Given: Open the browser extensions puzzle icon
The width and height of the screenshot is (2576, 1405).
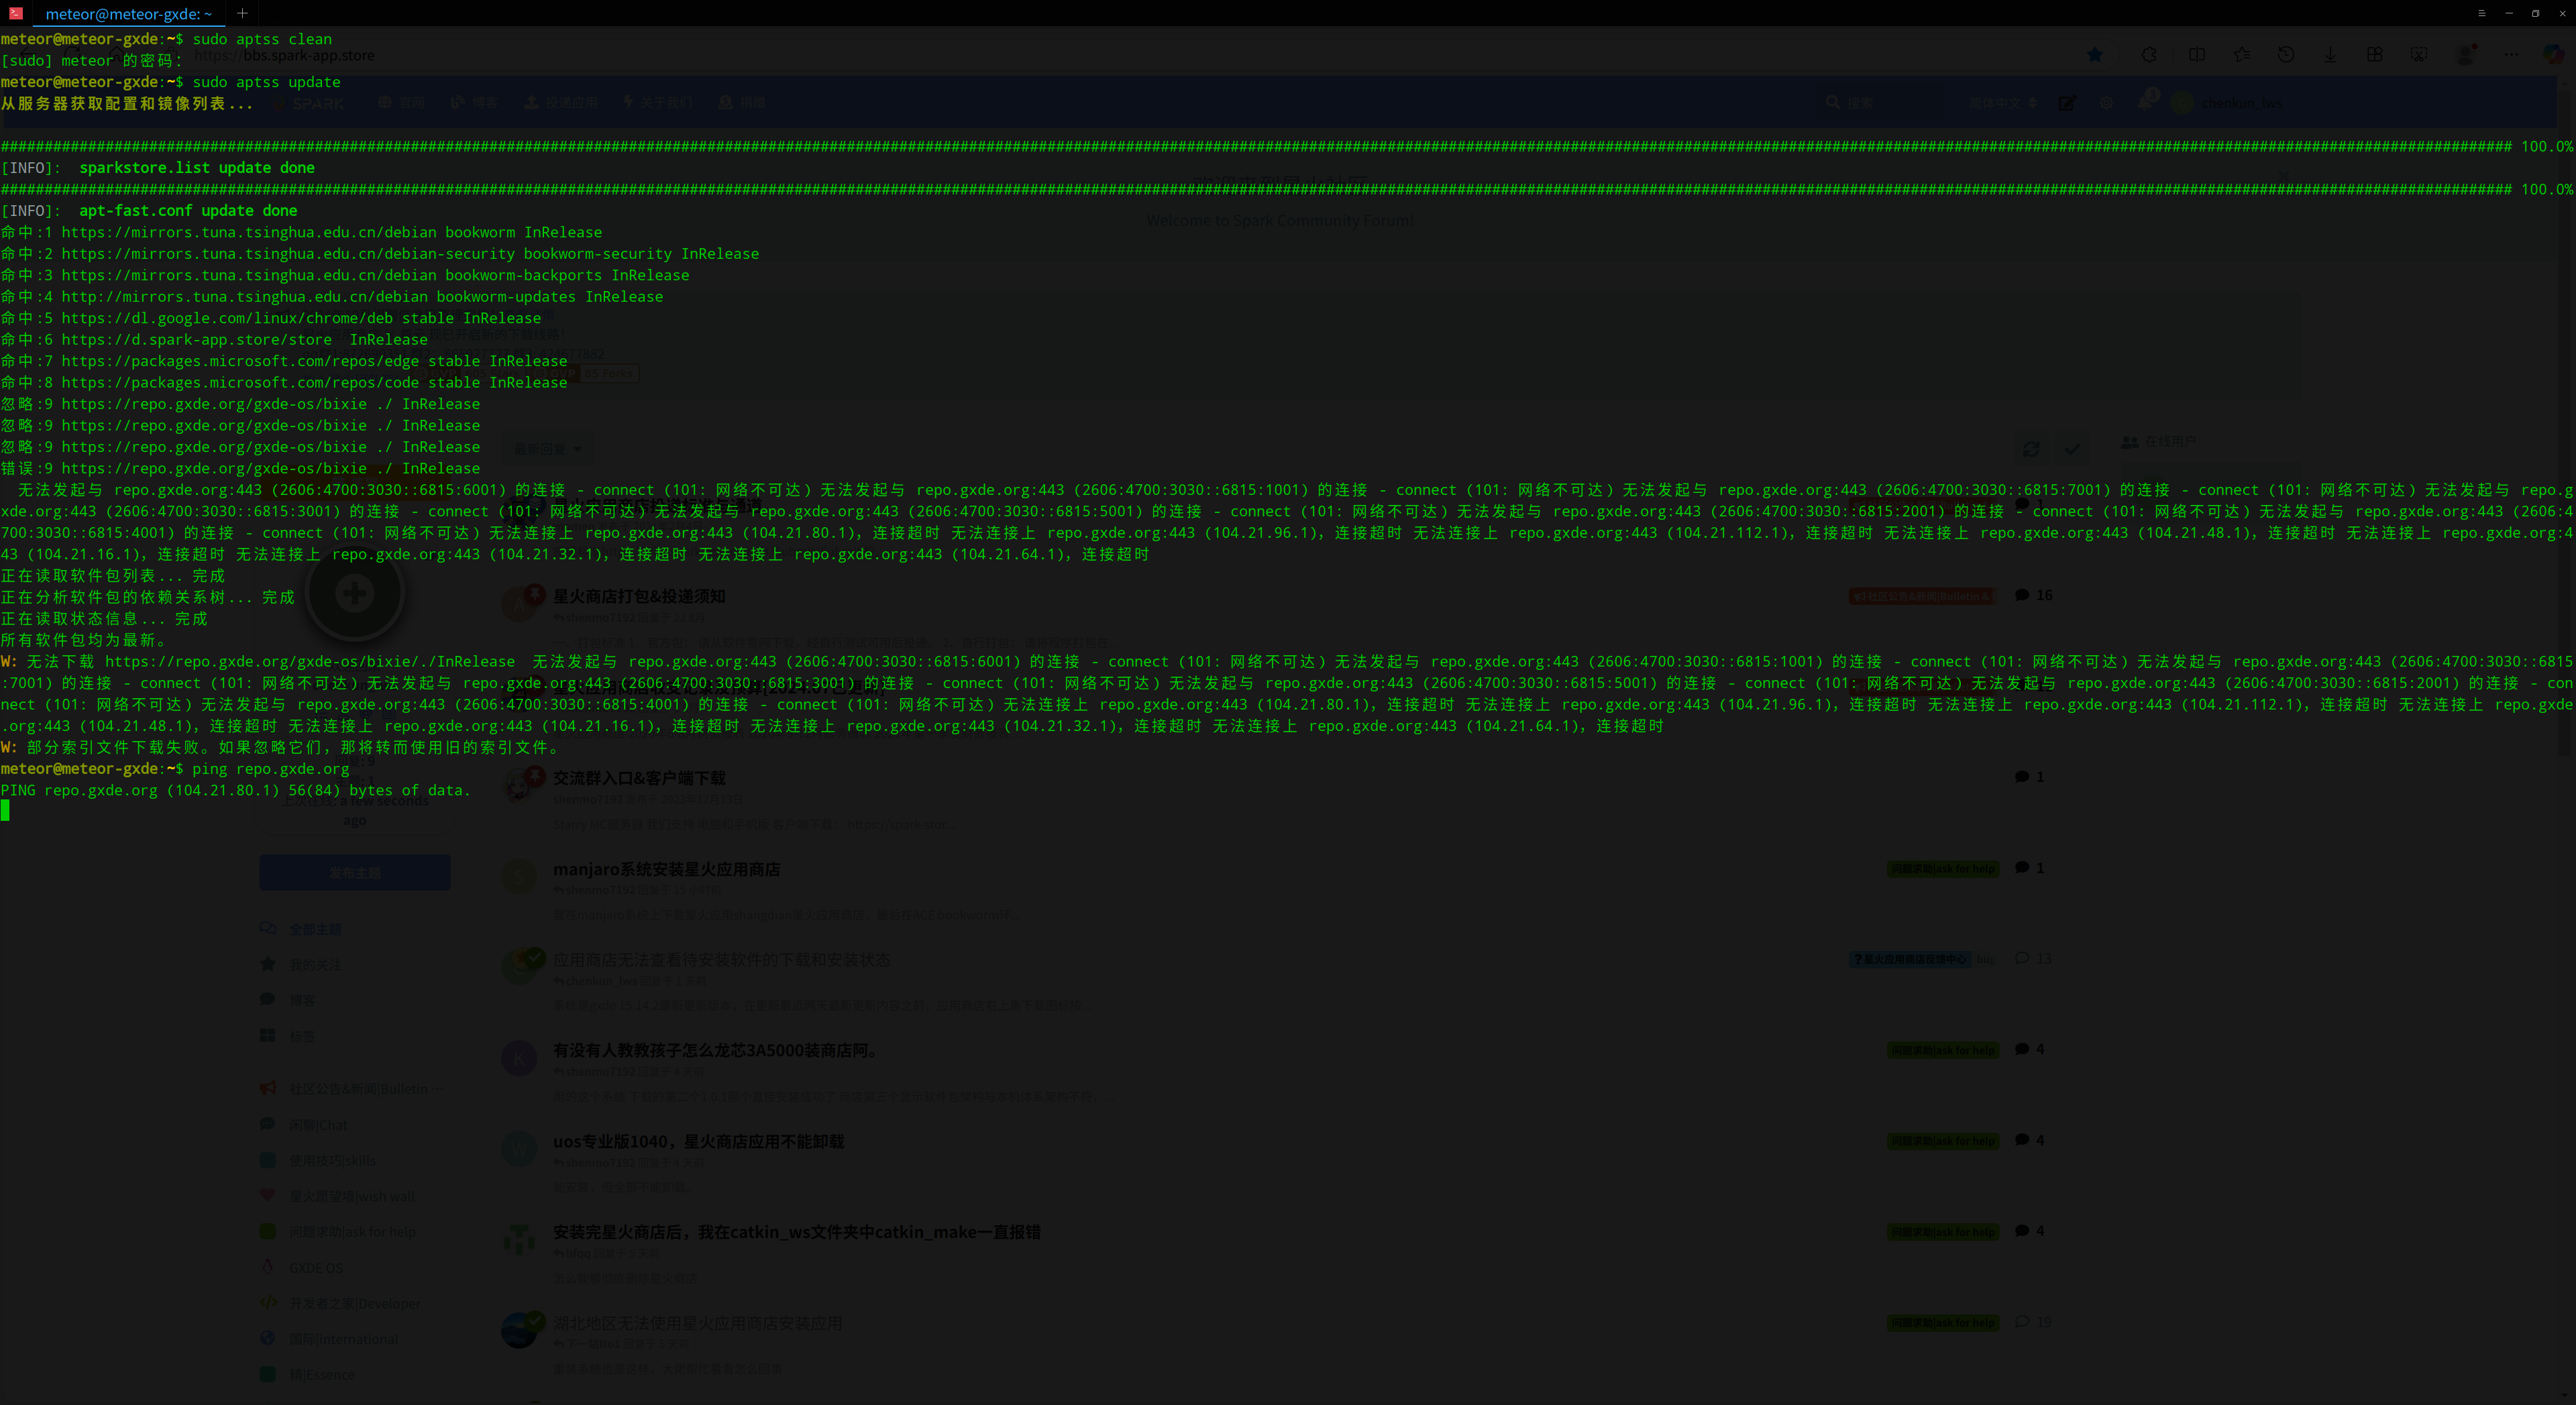Looking at the screenshot, I should (2149, 55).
